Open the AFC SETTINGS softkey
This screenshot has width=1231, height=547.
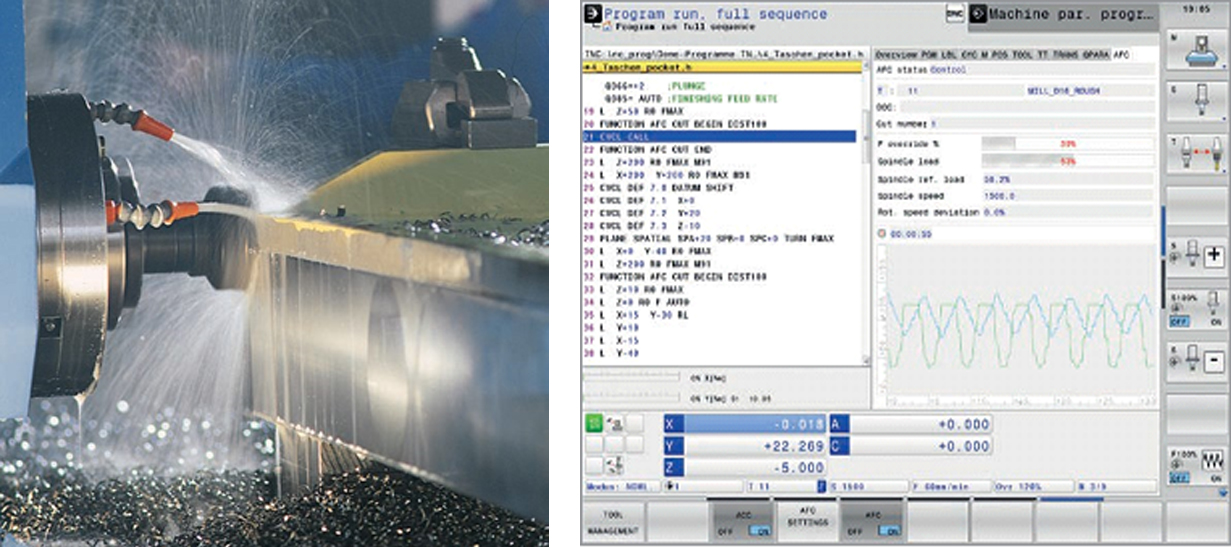(x=807, y=523)
